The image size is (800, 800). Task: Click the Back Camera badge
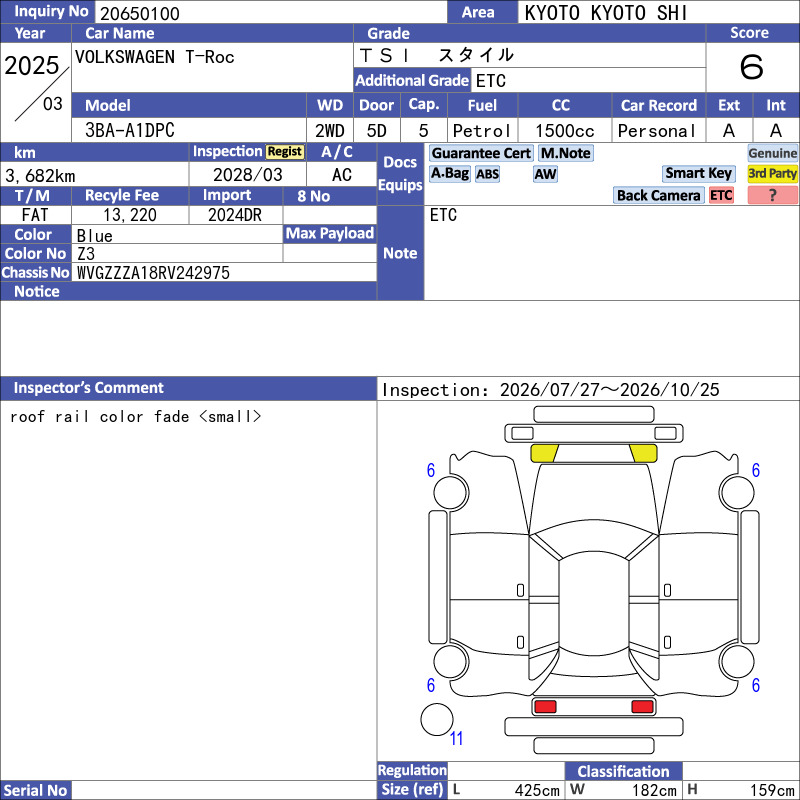click(x=658, y=195)
